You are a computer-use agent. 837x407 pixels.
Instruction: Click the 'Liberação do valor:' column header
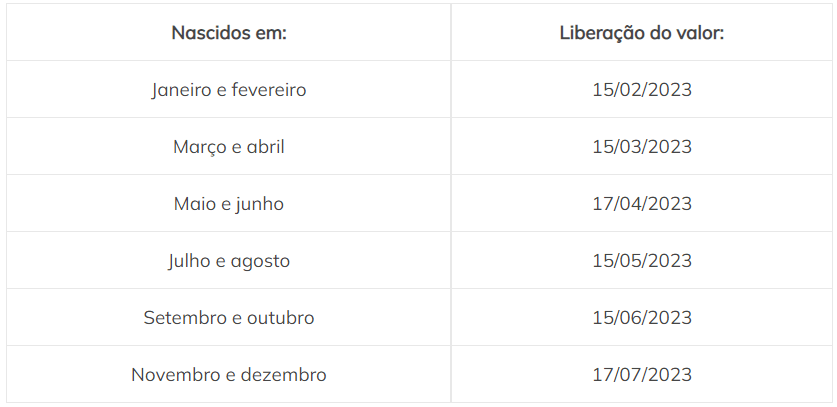pyautogui.click(x=642, y=33)
